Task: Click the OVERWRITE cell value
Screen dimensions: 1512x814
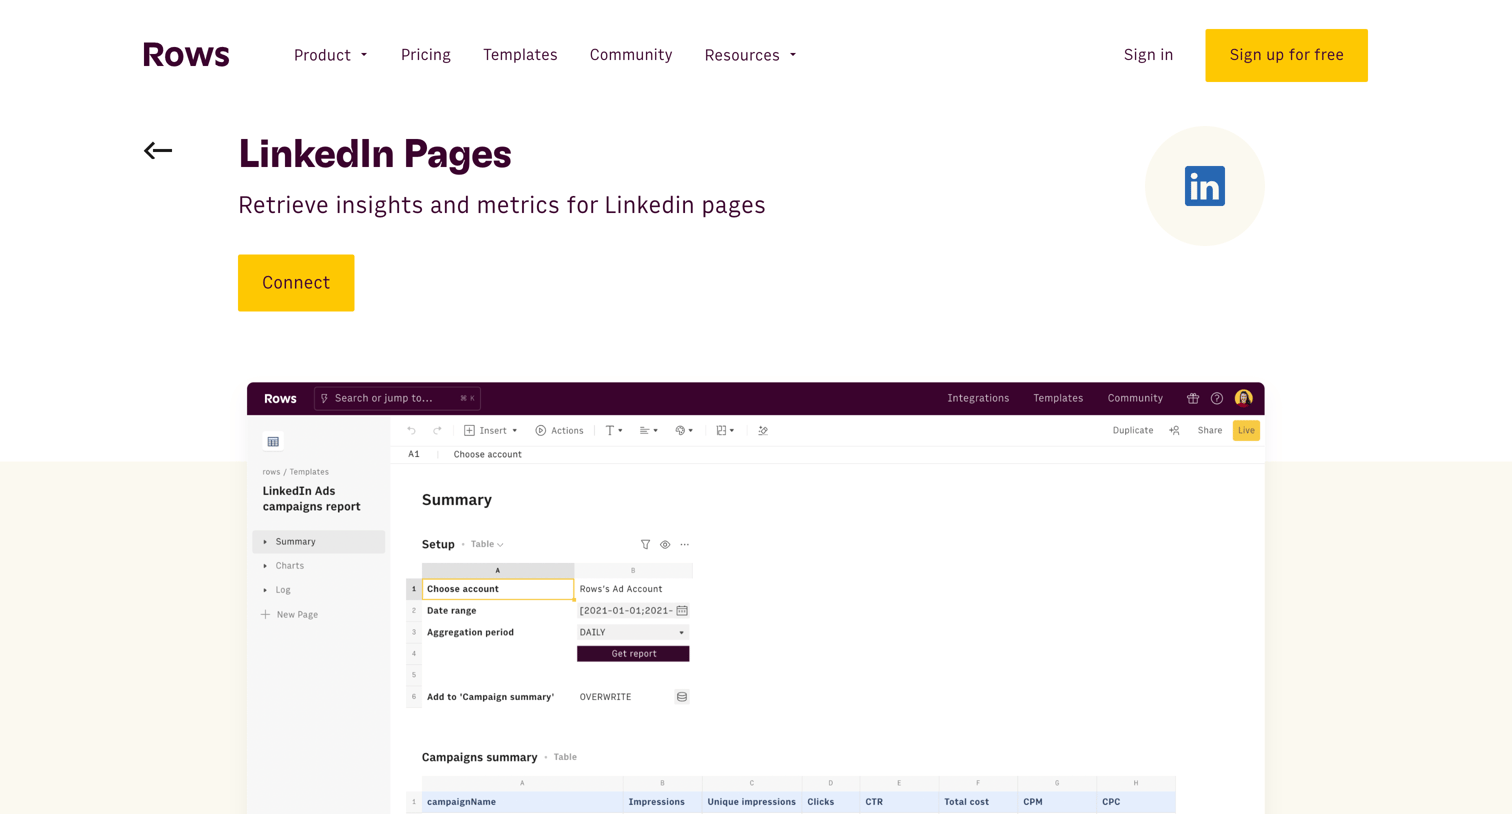Action: [x=605, y=697]
